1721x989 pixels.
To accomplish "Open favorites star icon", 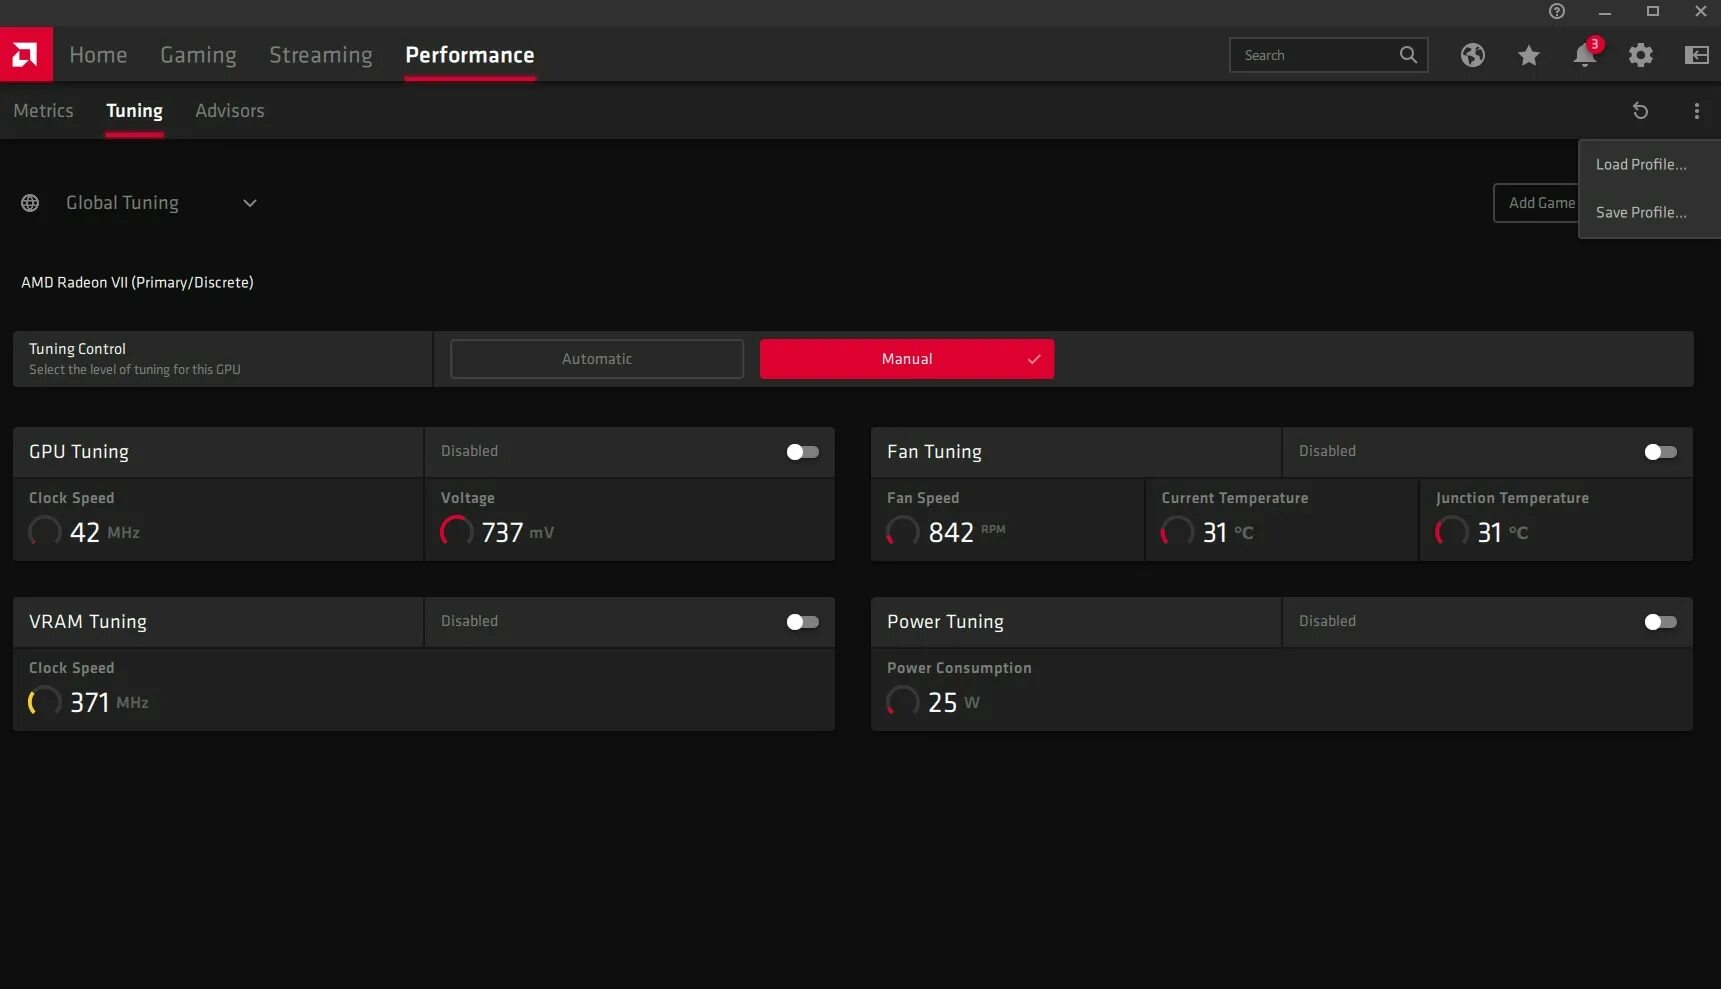I will 1529,55.
